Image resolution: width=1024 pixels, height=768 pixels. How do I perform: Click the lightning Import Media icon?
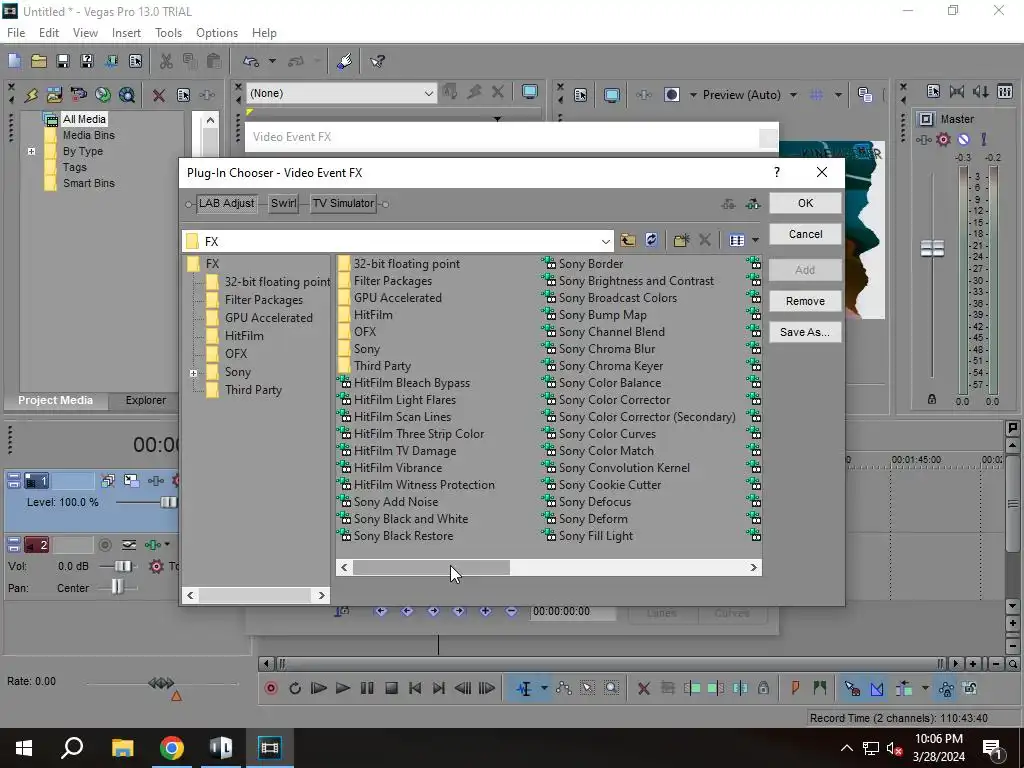click(31, 95)
